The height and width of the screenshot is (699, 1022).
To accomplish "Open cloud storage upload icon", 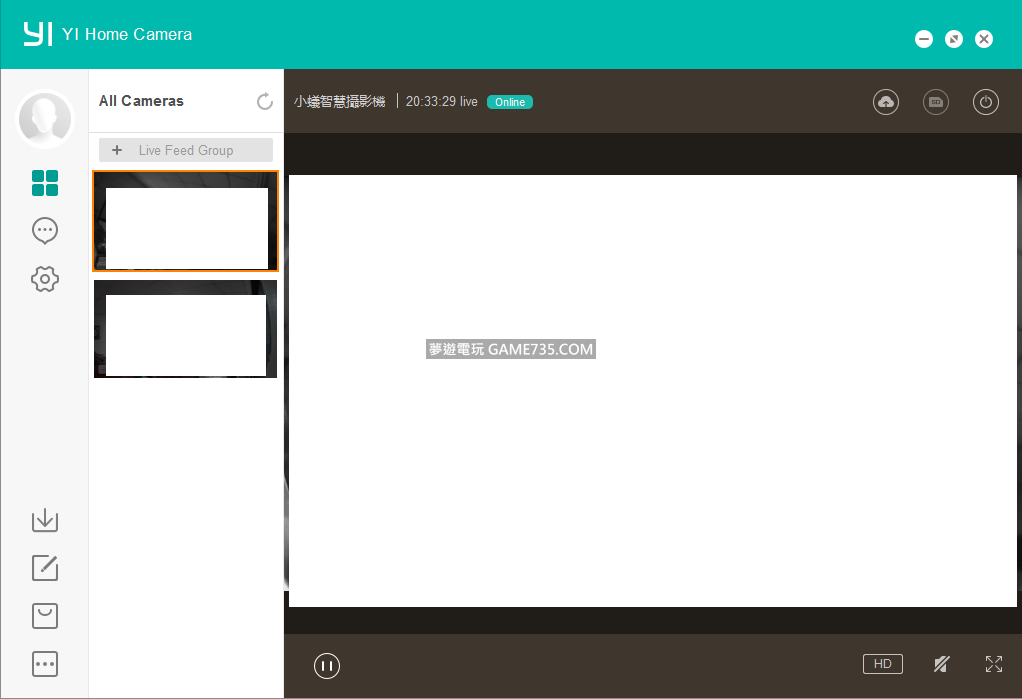I will point(886,102).
